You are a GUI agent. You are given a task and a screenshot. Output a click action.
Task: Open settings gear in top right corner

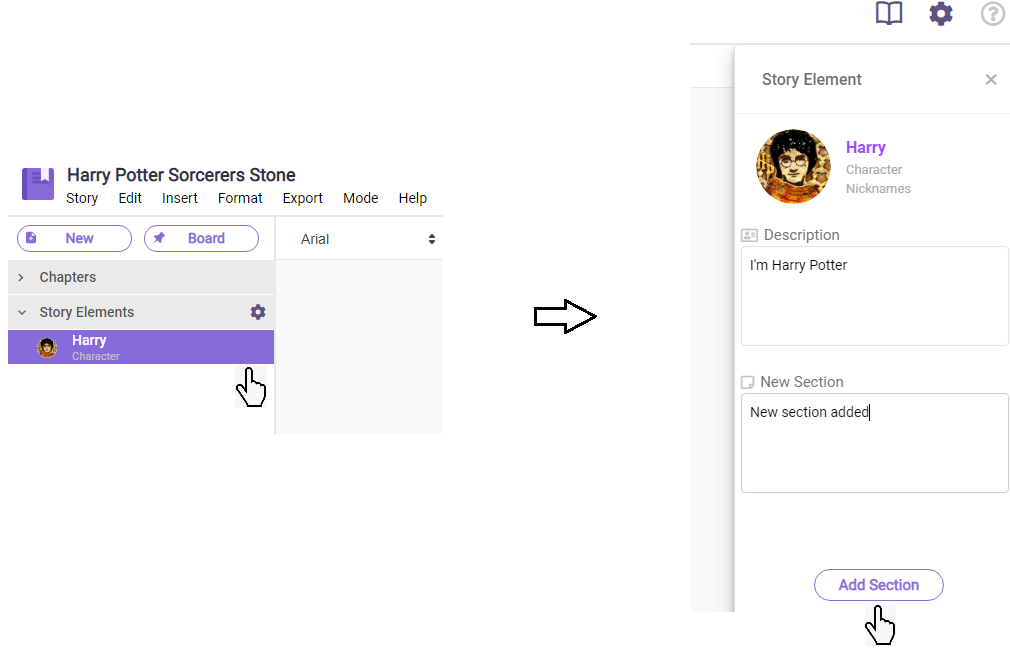[x=941, y=14]
